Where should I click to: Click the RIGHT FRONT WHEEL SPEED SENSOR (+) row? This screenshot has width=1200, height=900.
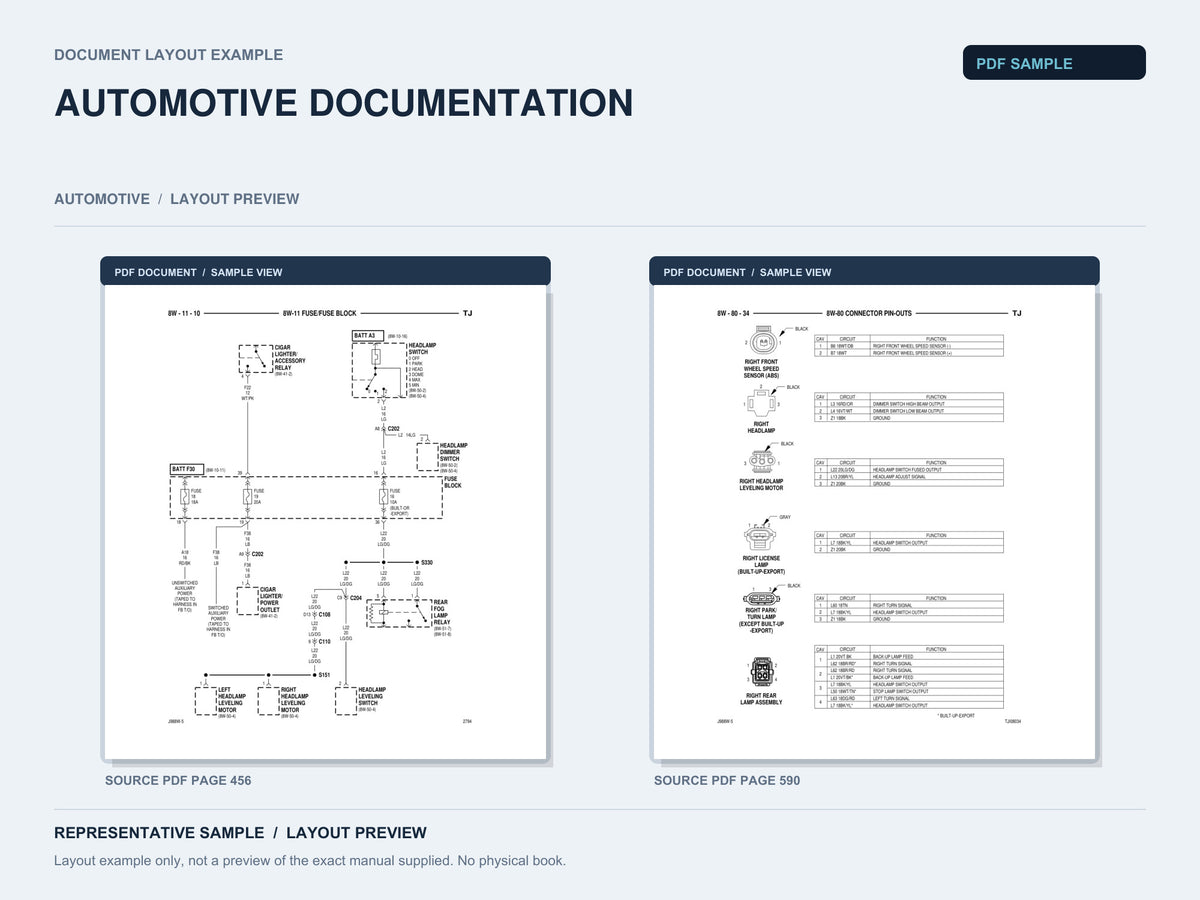click(x=909, y=353)
